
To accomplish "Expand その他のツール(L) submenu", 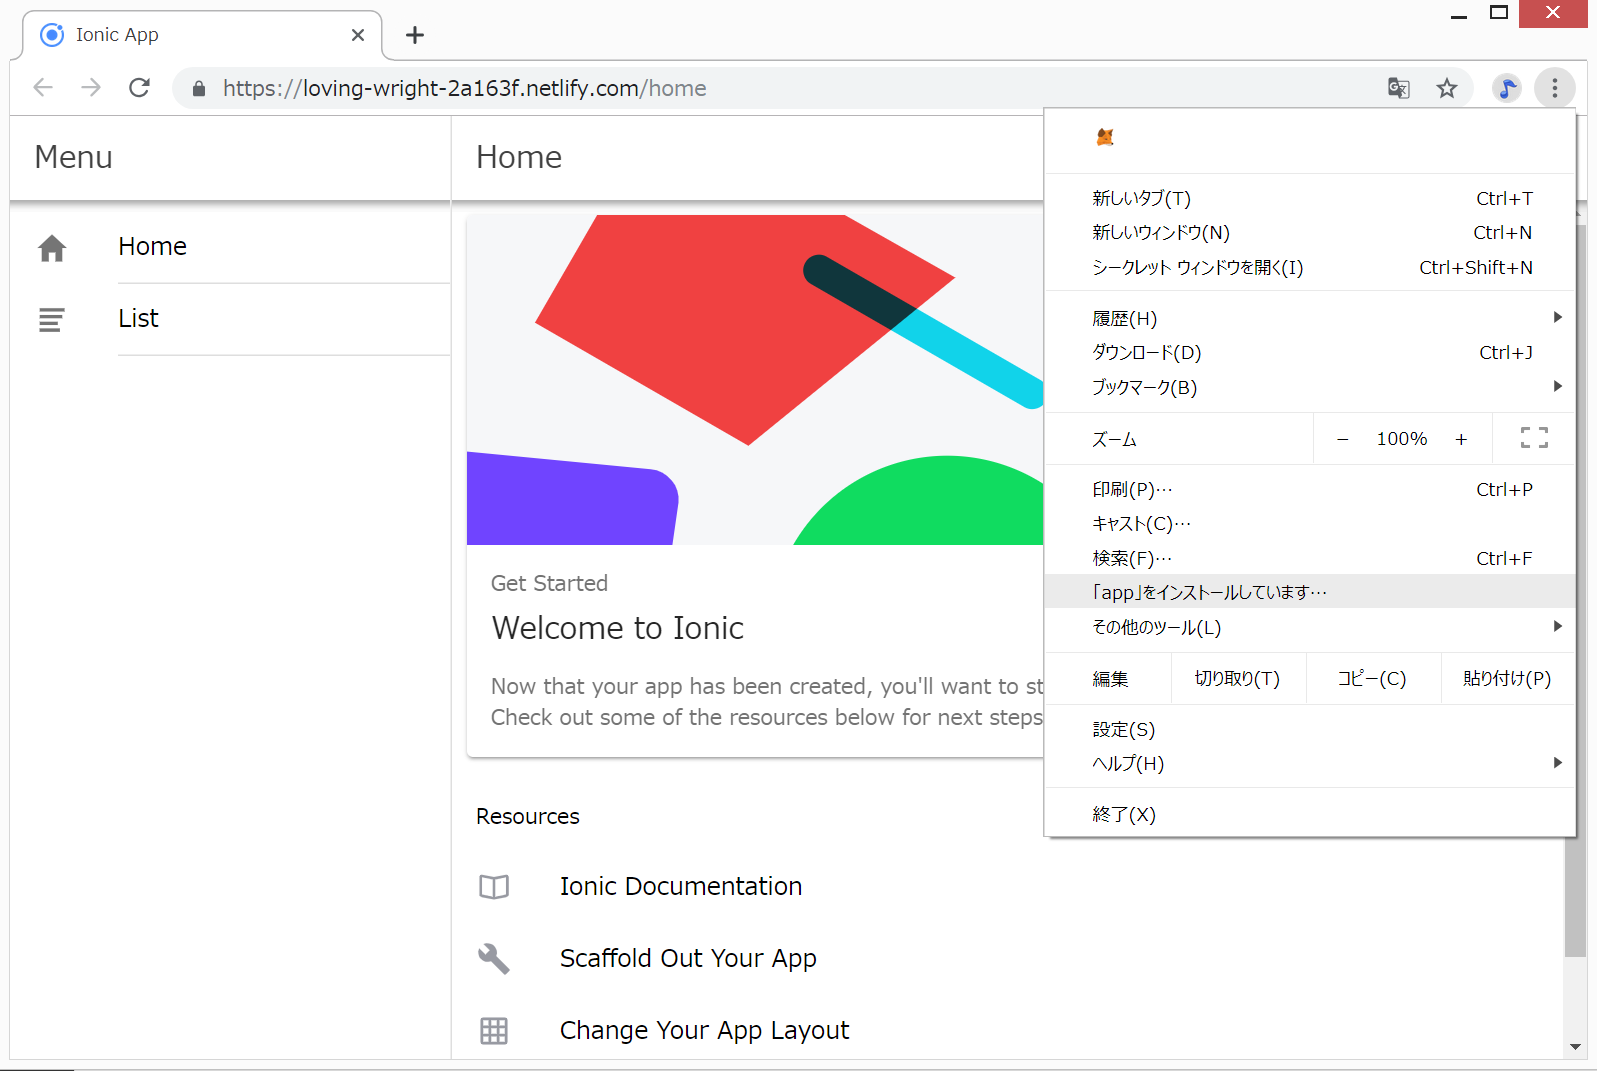I will [1310, 627].
